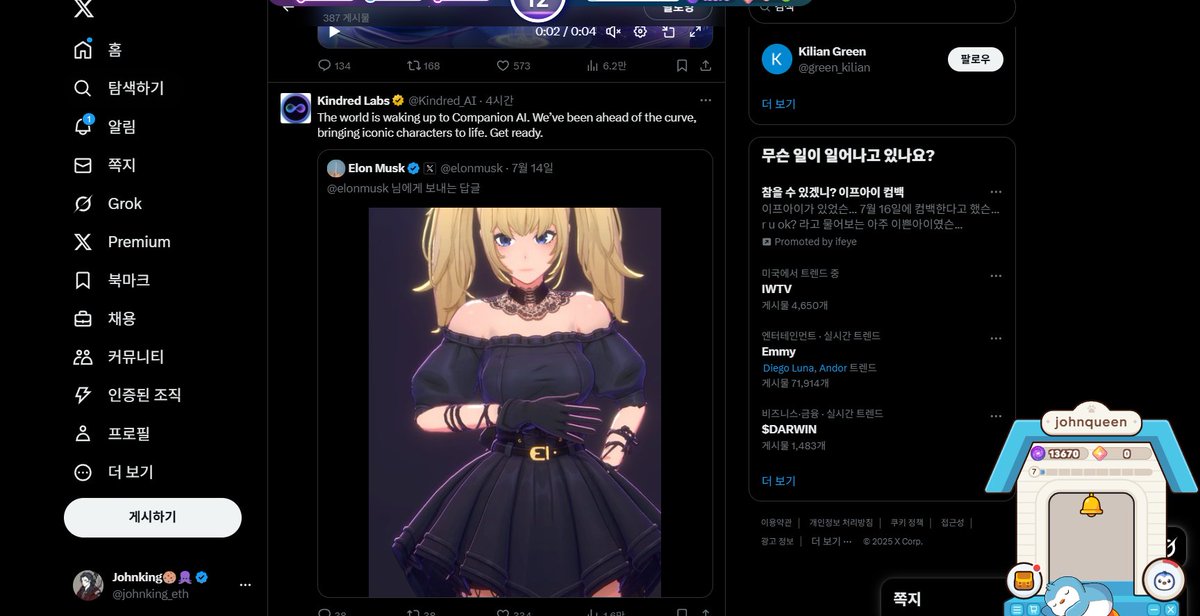Click the Johnking profile avatar
The height and width of the screenshot is (616, 1200).
click(x=88, y=585)
